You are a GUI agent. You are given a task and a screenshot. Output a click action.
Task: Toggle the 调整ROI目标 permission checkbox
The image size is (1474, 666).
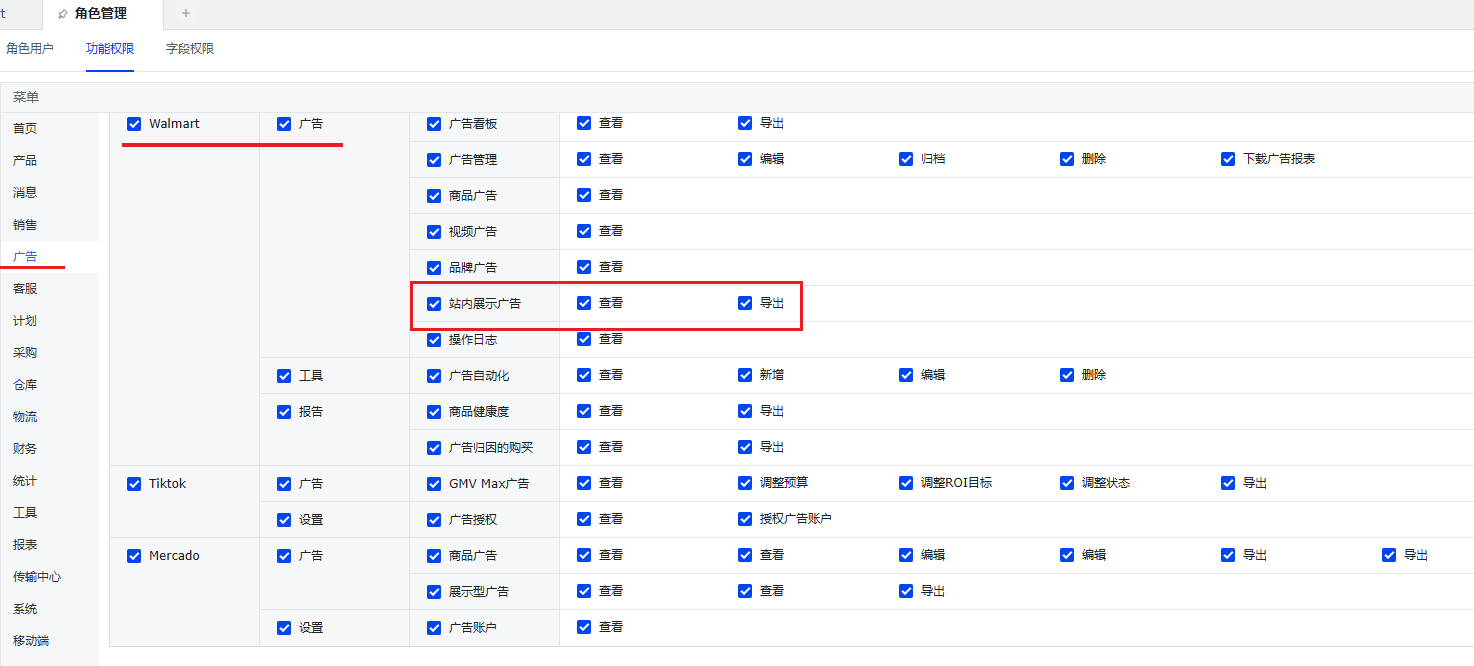[906, 483]
